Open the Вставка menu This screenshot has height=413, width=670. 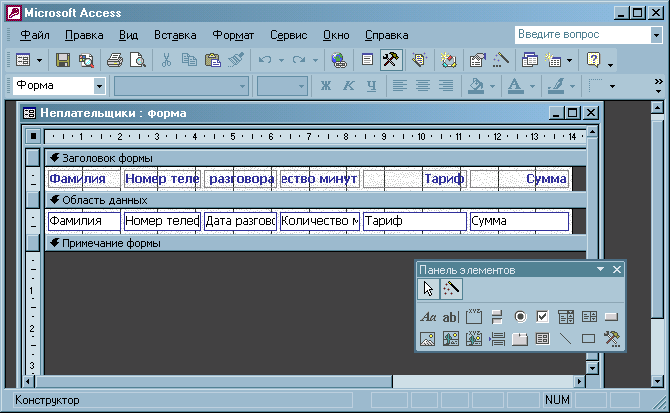pyautogui.click(x=175, y=35)
